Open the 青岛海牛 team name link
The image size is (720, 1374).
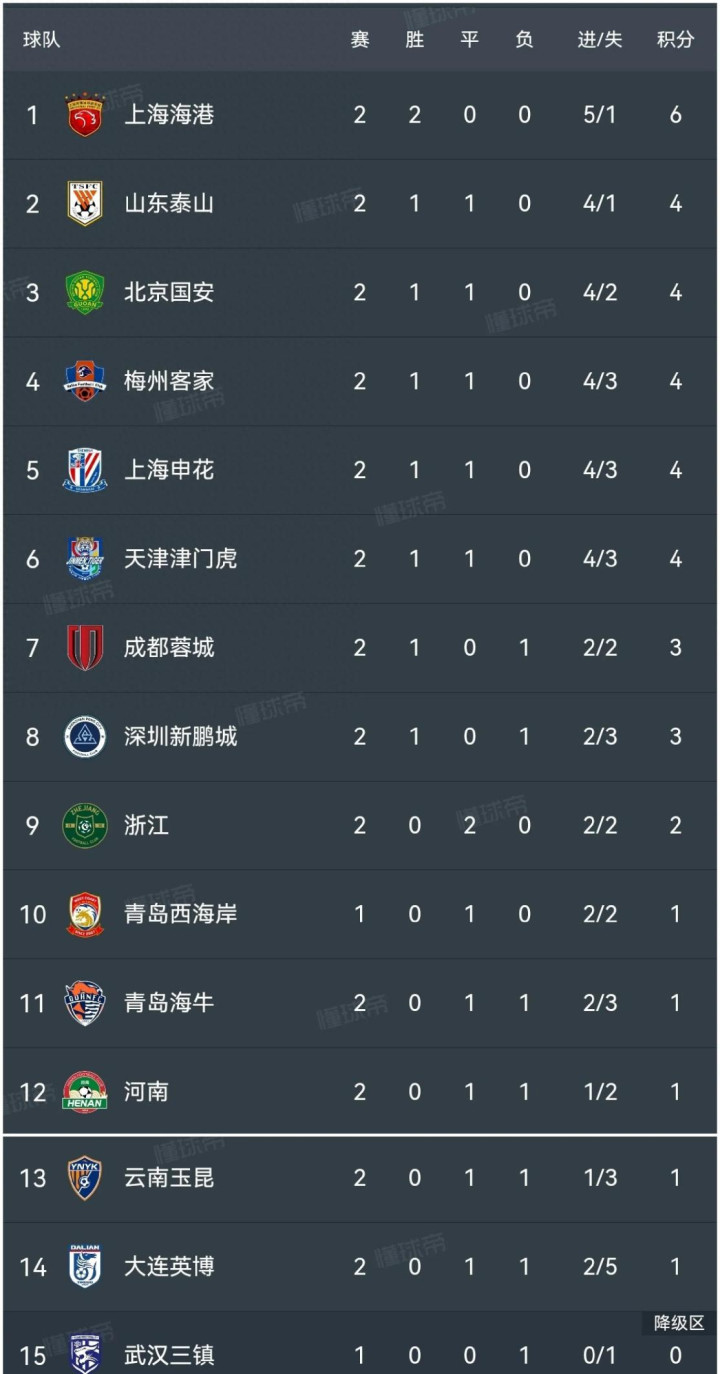[x=168, y=1003]
